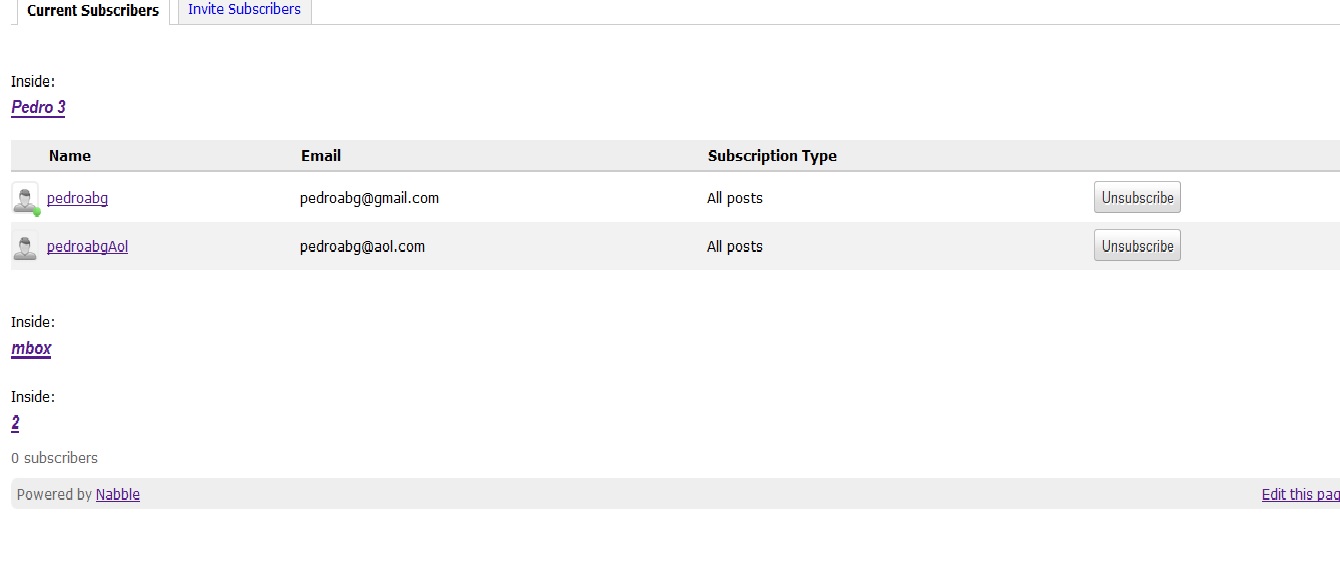This screenshot has width=1340, height=561.
Task: Unsubscribe the pedroabg@gmail.com subscriber
Action: (1137, 198)
